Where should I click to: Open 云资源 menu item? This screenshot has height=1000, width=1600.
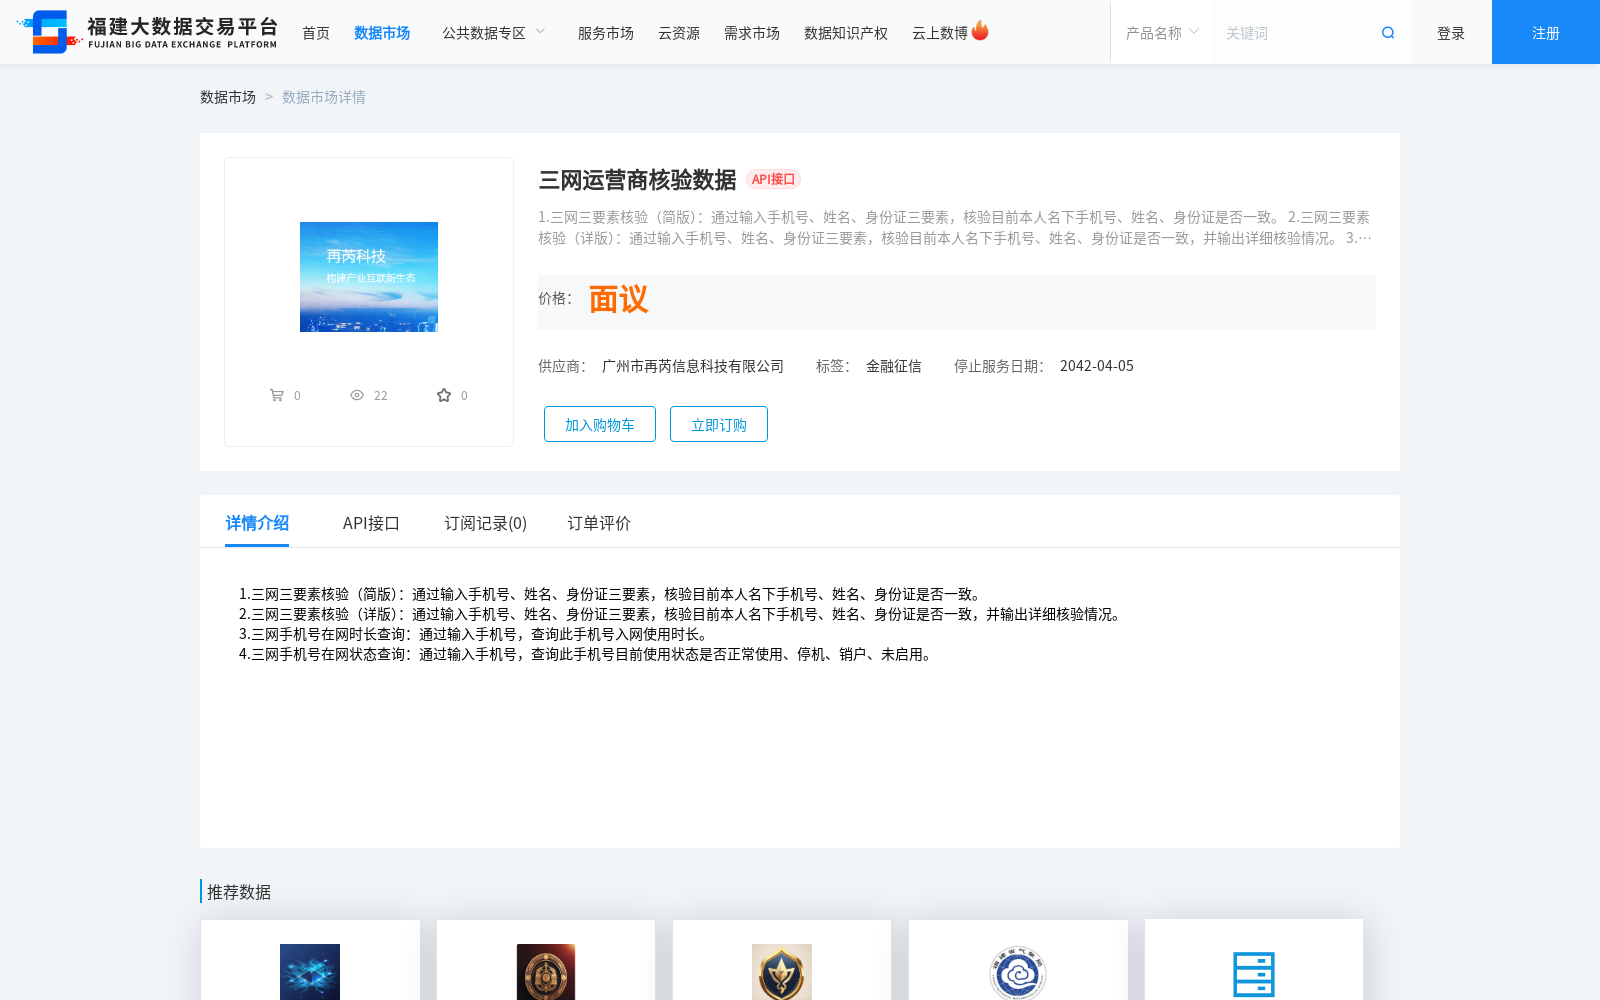(x=679, y=33)
